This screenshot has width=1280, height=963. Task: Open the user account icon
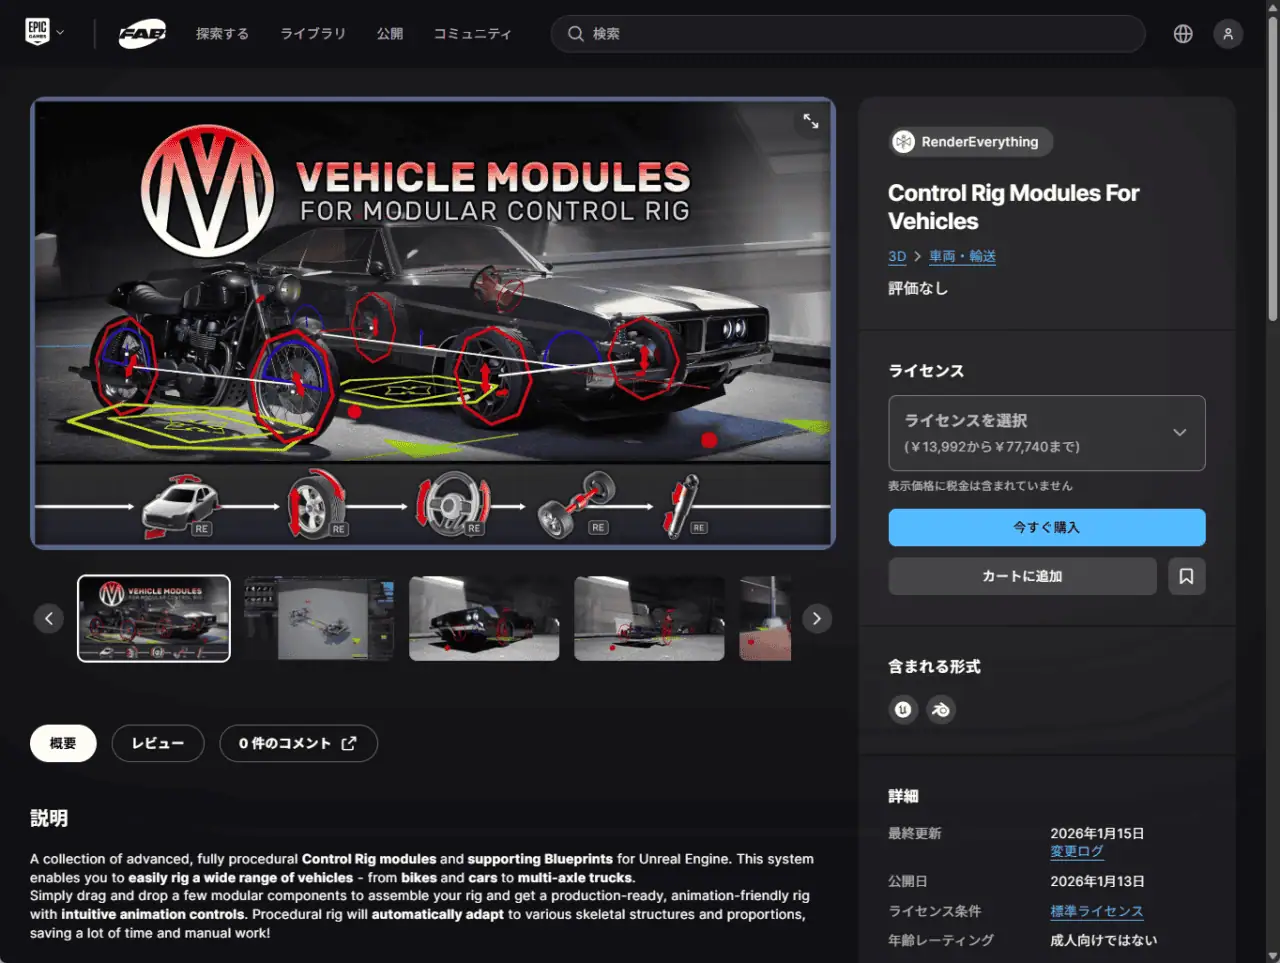(x=1228, y=34)
